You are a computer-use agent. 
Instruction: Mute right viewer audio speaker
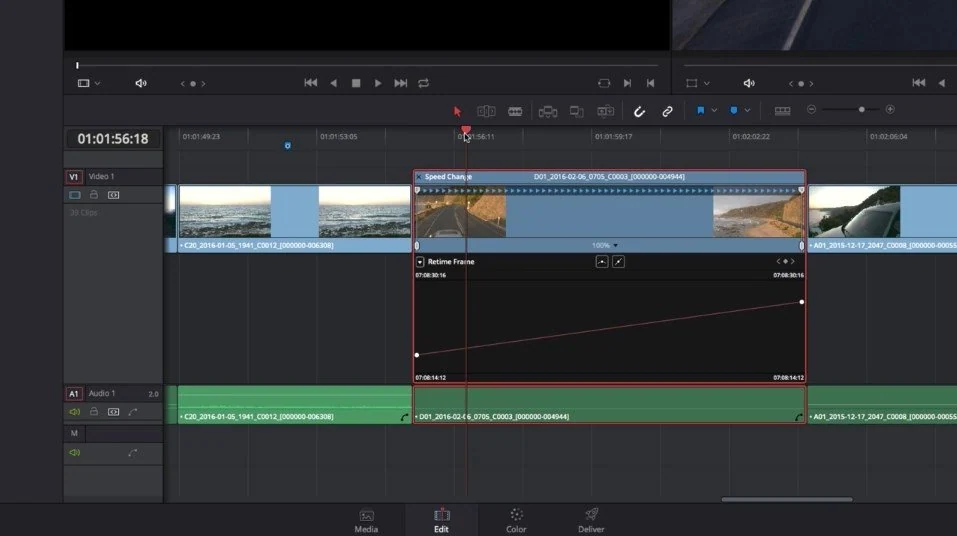click(x=749, y=83)
